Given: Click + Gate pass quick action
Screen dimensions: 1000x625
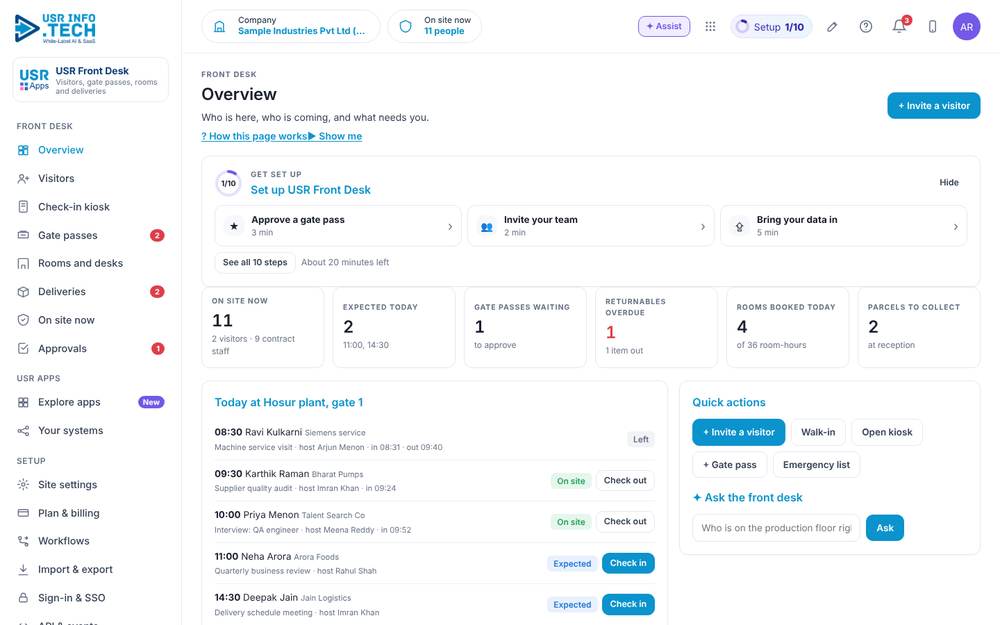Looking at the screenshot, I should [730, 465].
